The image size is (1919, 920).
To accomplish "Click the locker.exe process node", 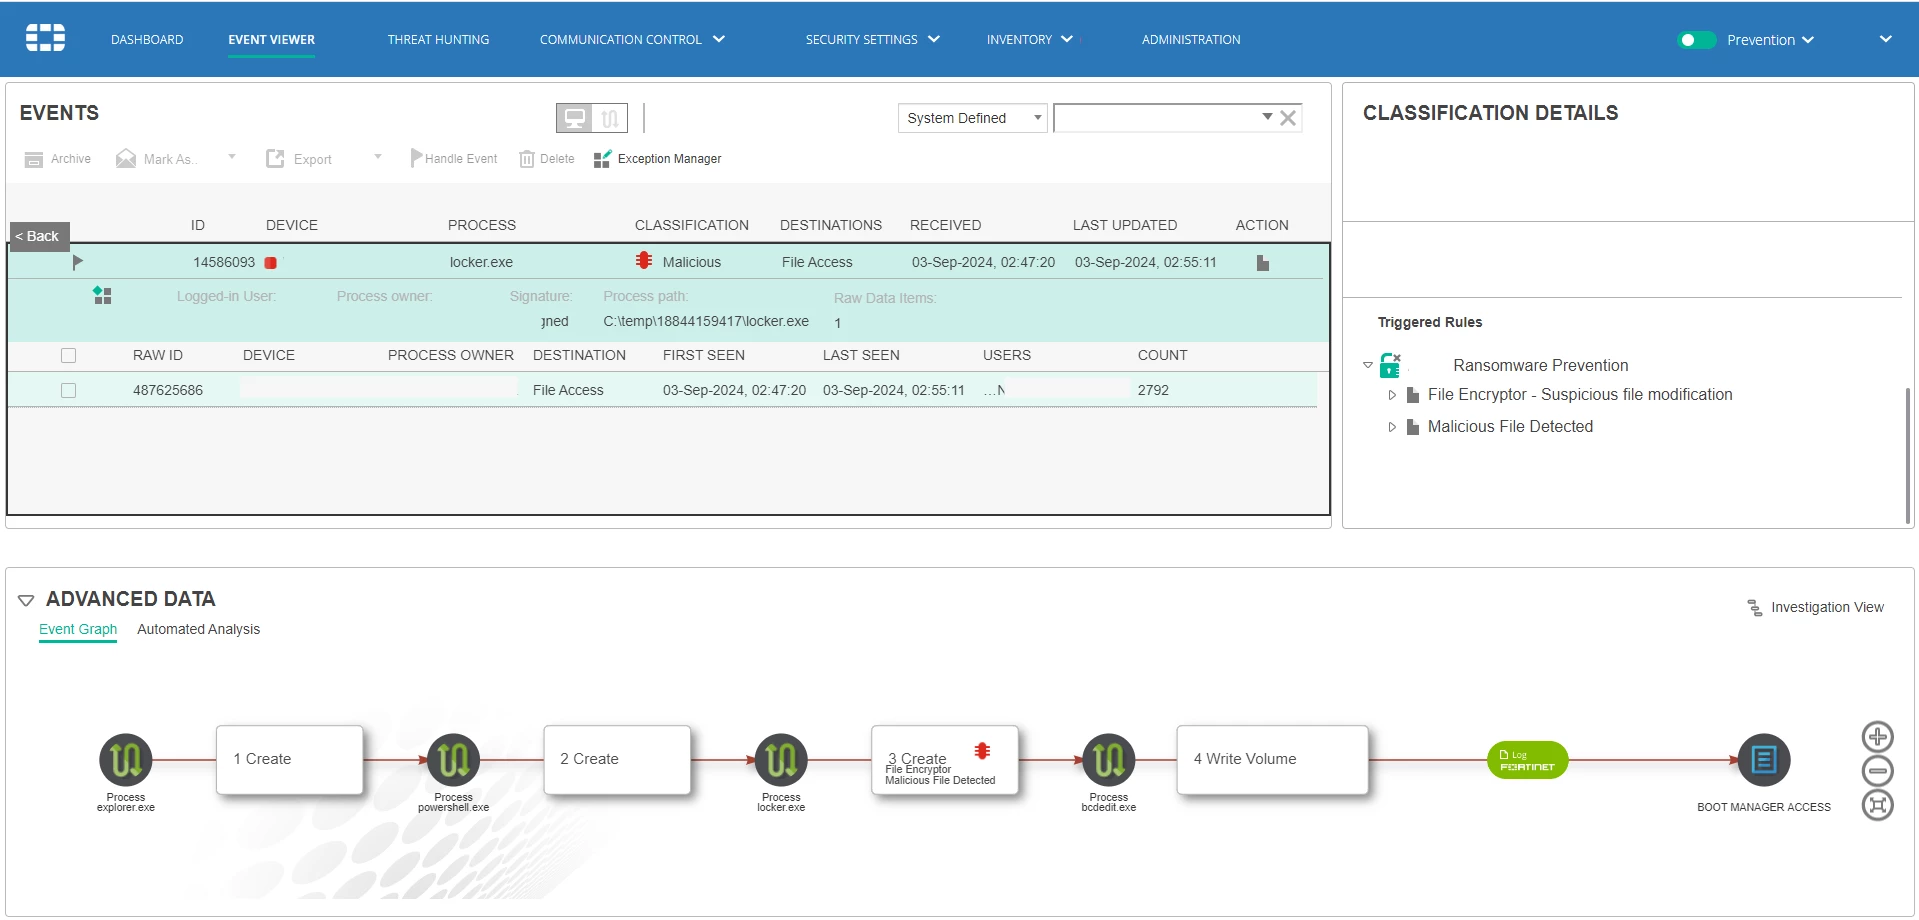I will pos(781,760).
